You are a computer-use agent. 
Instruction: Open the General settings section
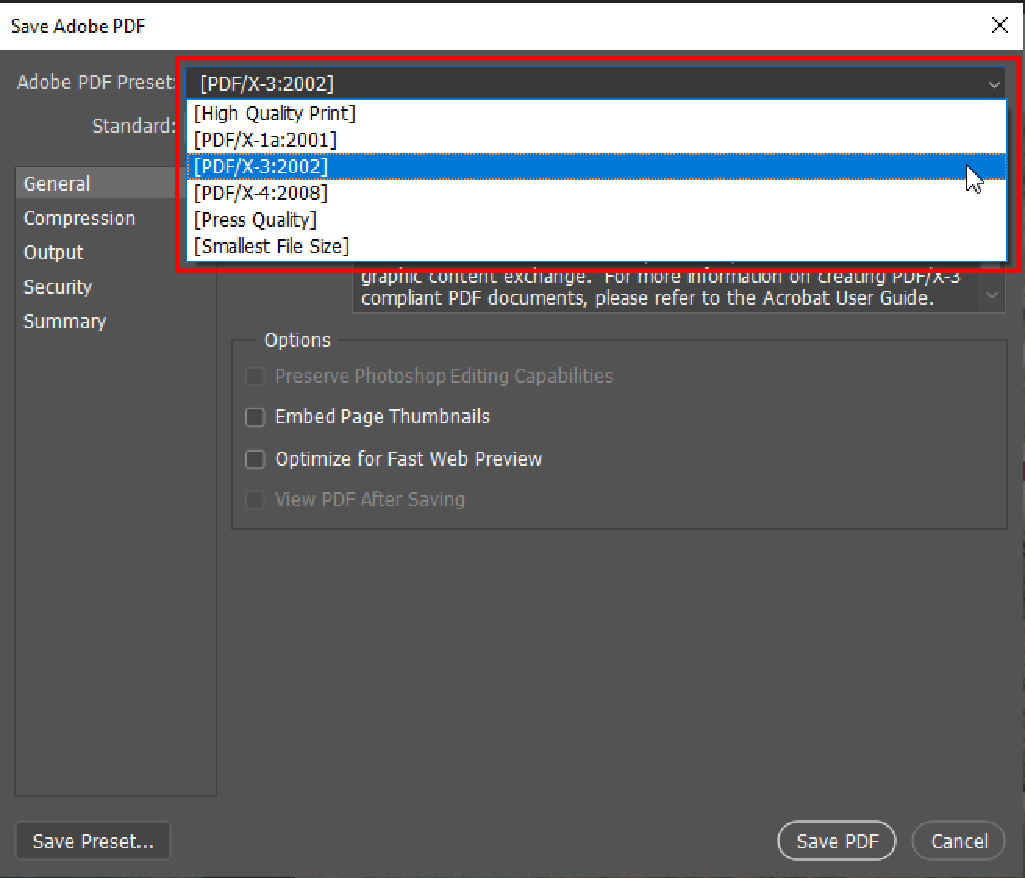57,184
